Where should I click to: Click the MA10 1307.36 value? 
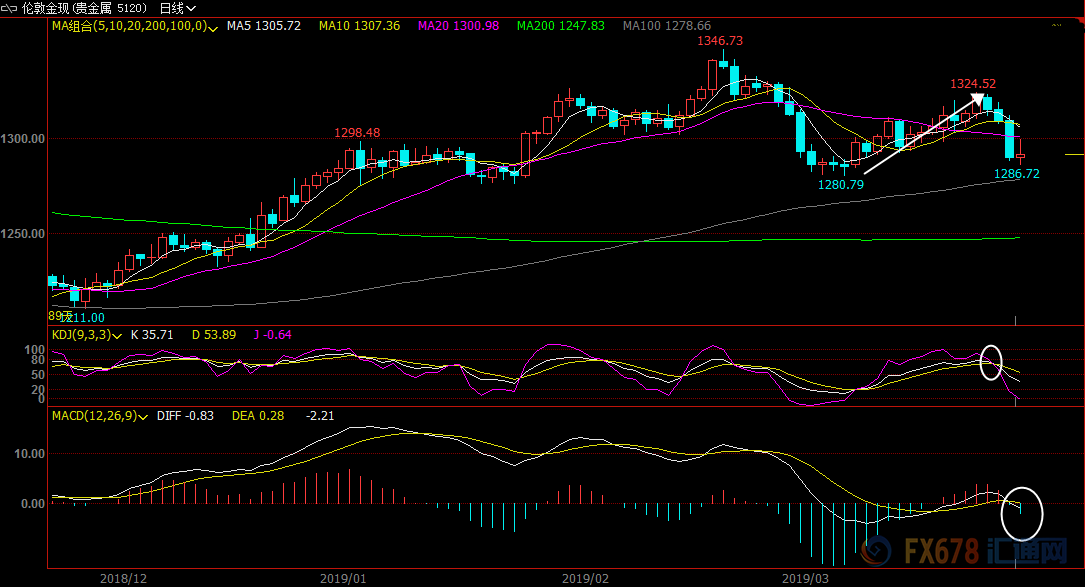(359, 26)
